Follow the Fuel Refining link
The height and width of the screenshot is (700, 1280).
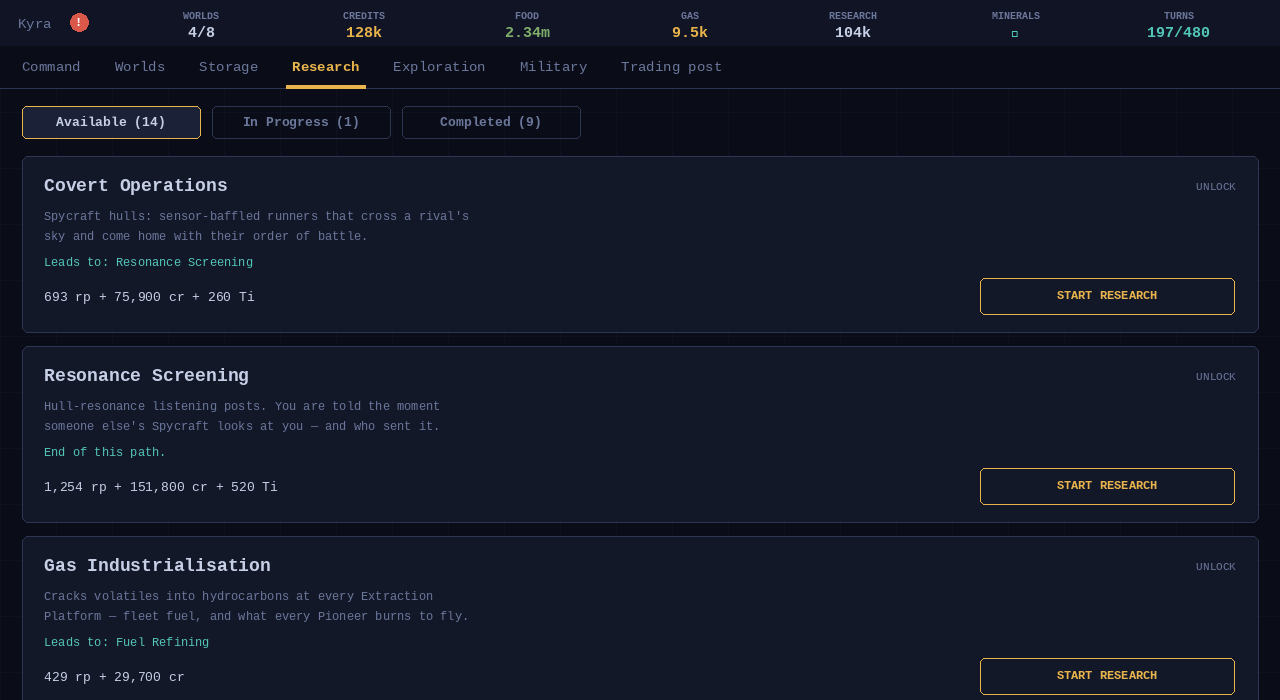[162, 643]
